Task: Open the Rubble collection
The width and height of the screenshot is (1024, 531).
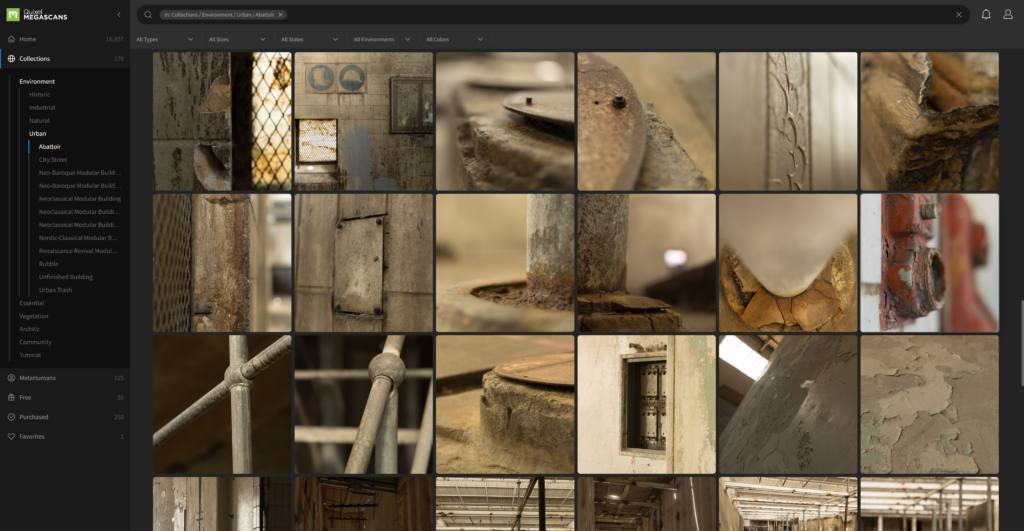Action: 48,264
